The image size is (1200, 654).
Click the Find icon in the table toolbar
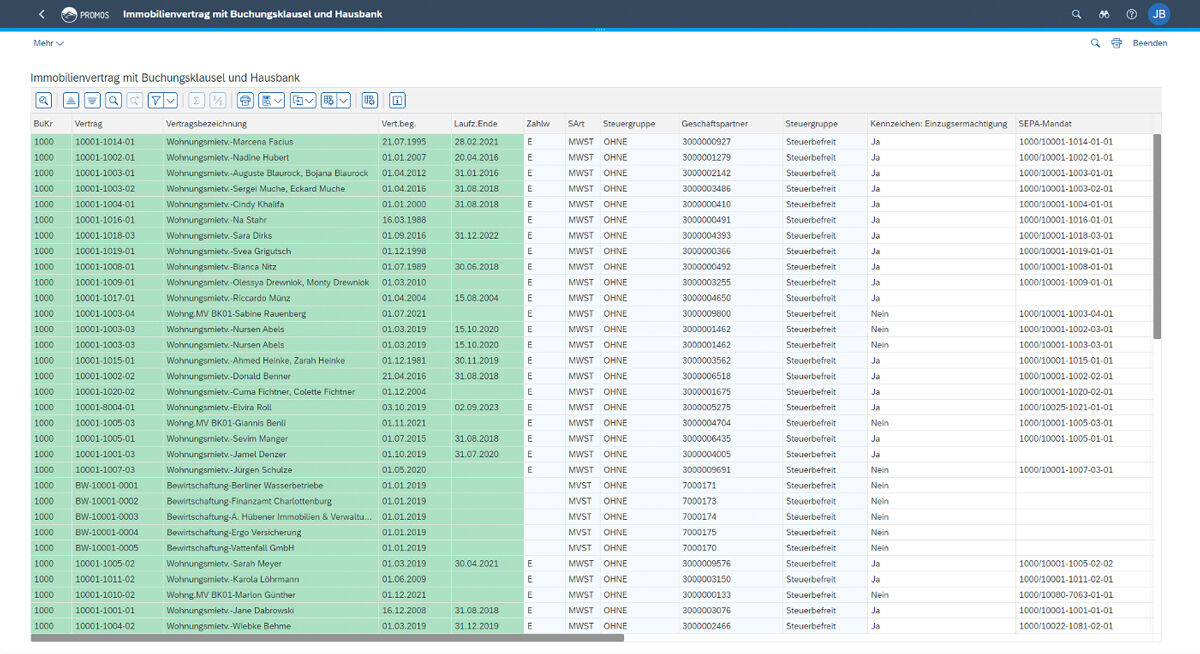(x=114, y=100)
